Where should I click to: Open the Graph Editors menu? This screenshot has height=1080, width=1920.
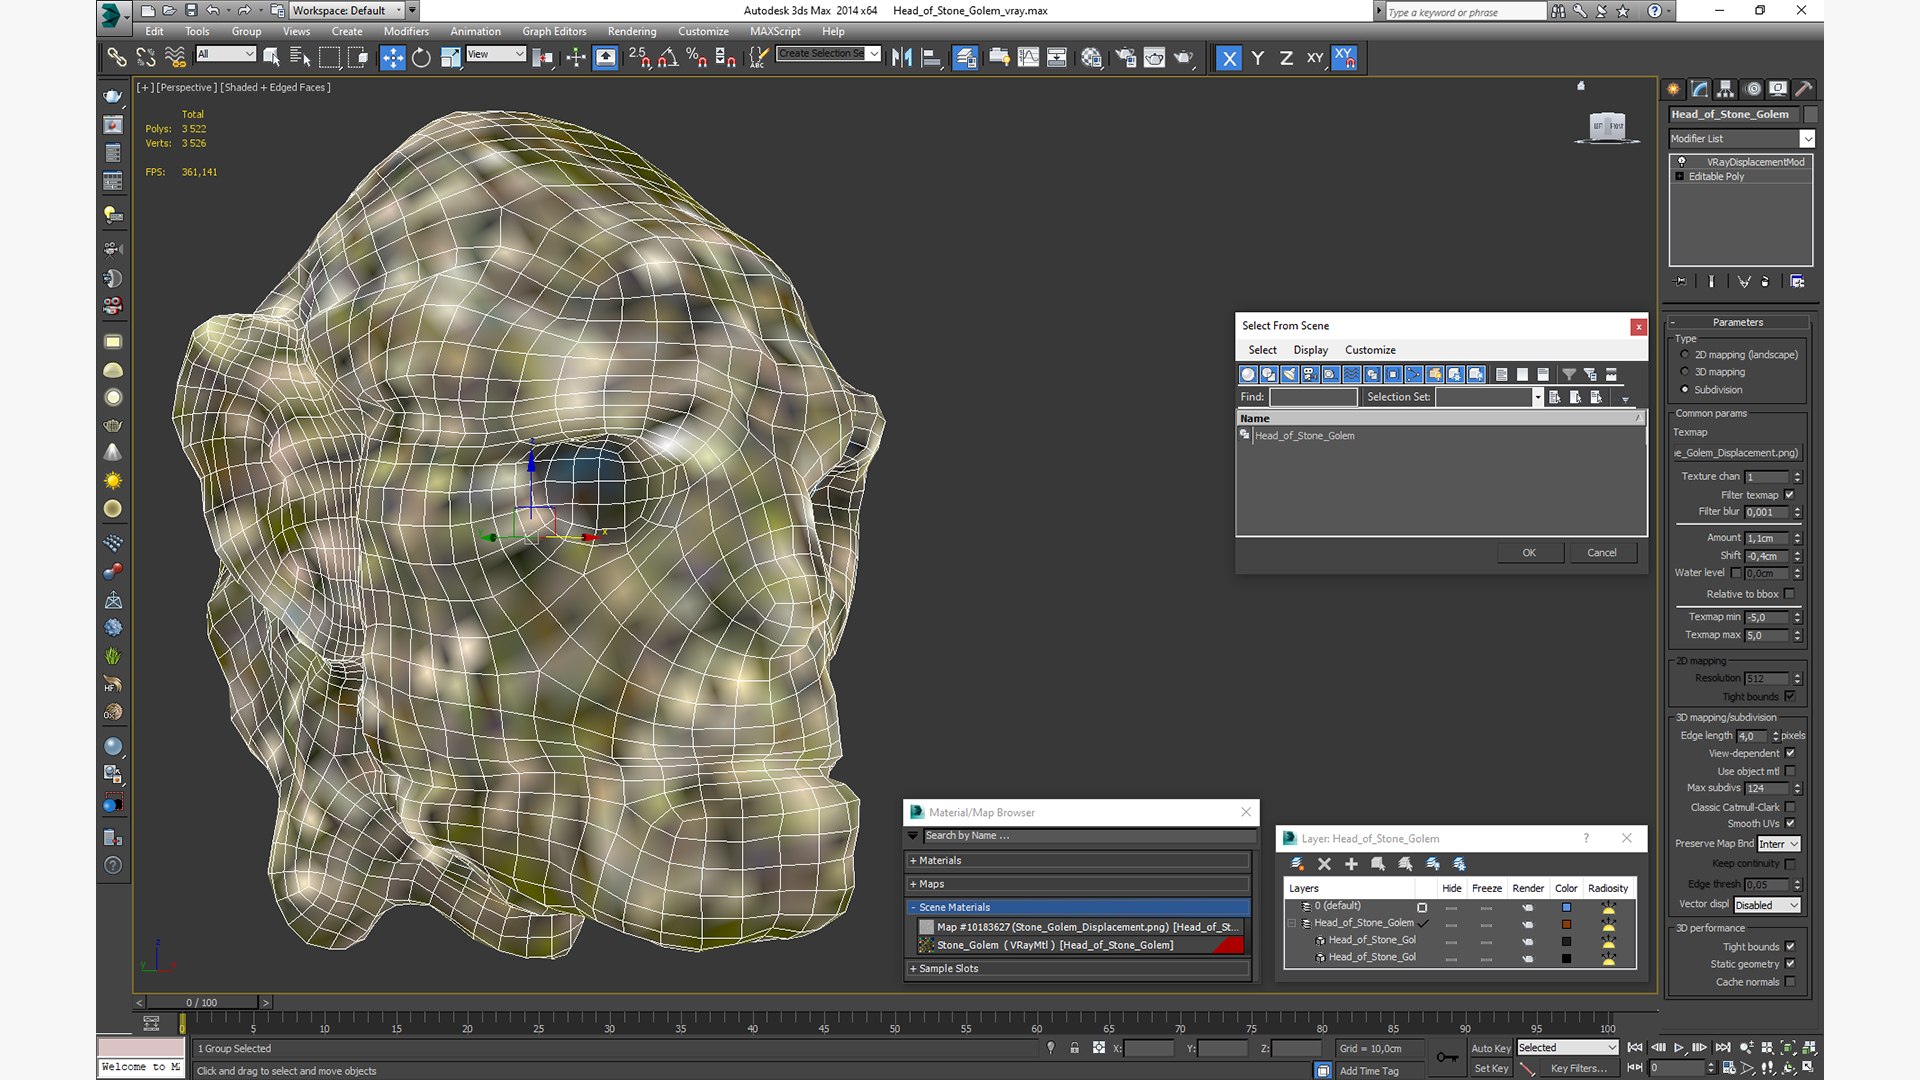(x=554, y=32)
